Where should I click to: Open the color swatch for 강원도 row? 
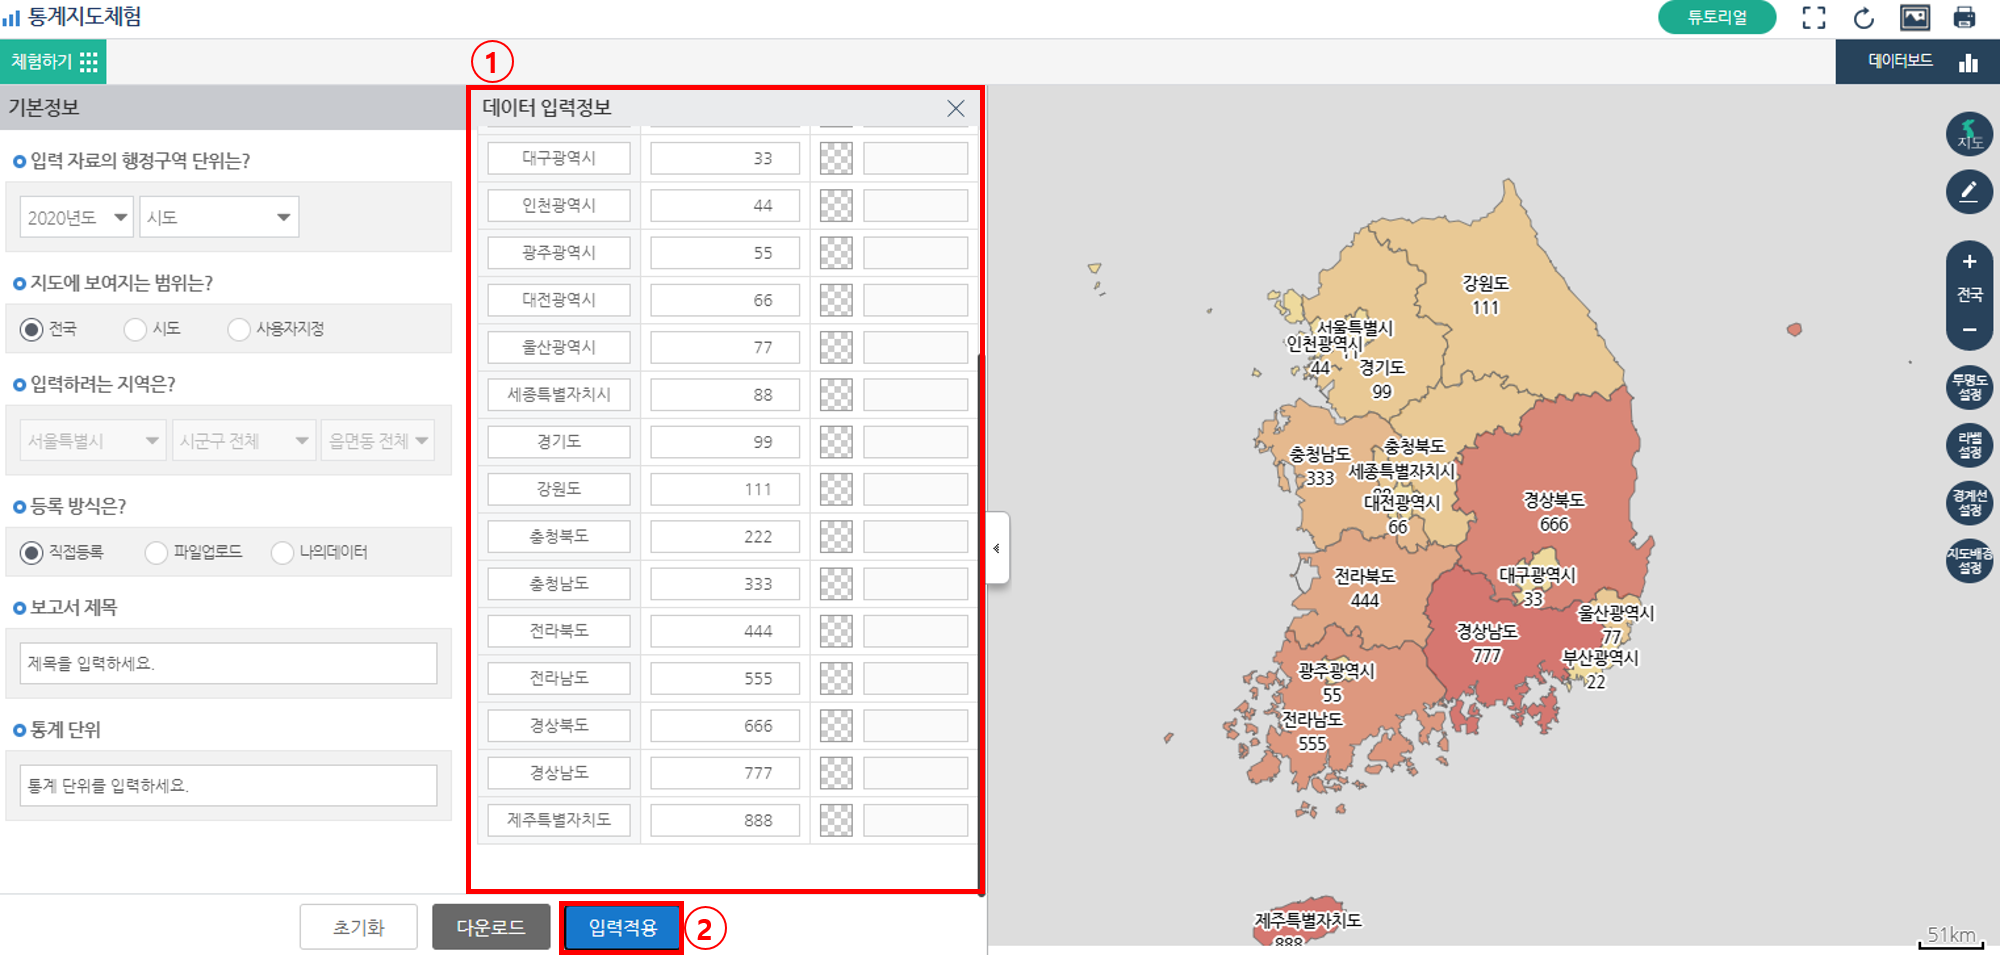click(836, 489)
